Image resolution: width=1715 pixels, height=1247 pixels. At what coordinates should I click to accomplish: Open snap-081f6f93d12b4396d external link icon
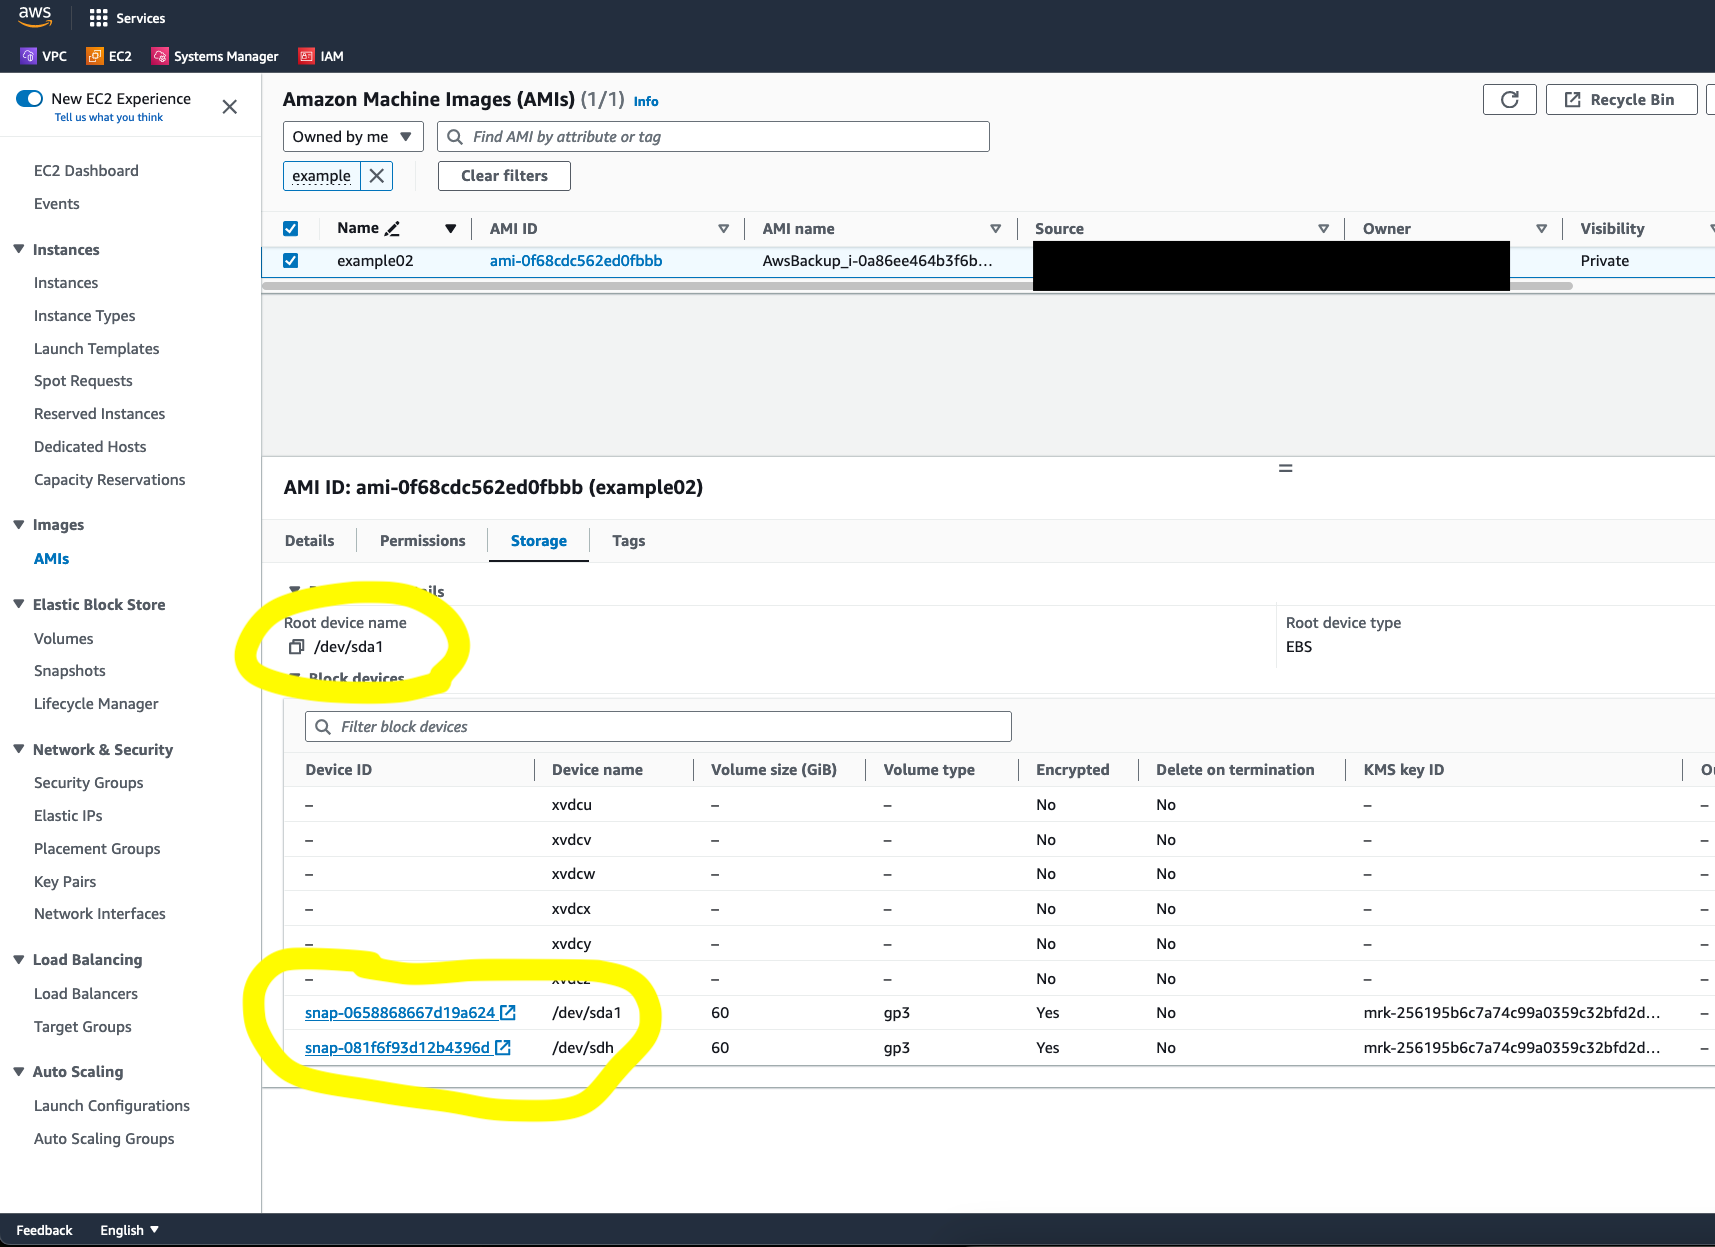pos(503,1048)
